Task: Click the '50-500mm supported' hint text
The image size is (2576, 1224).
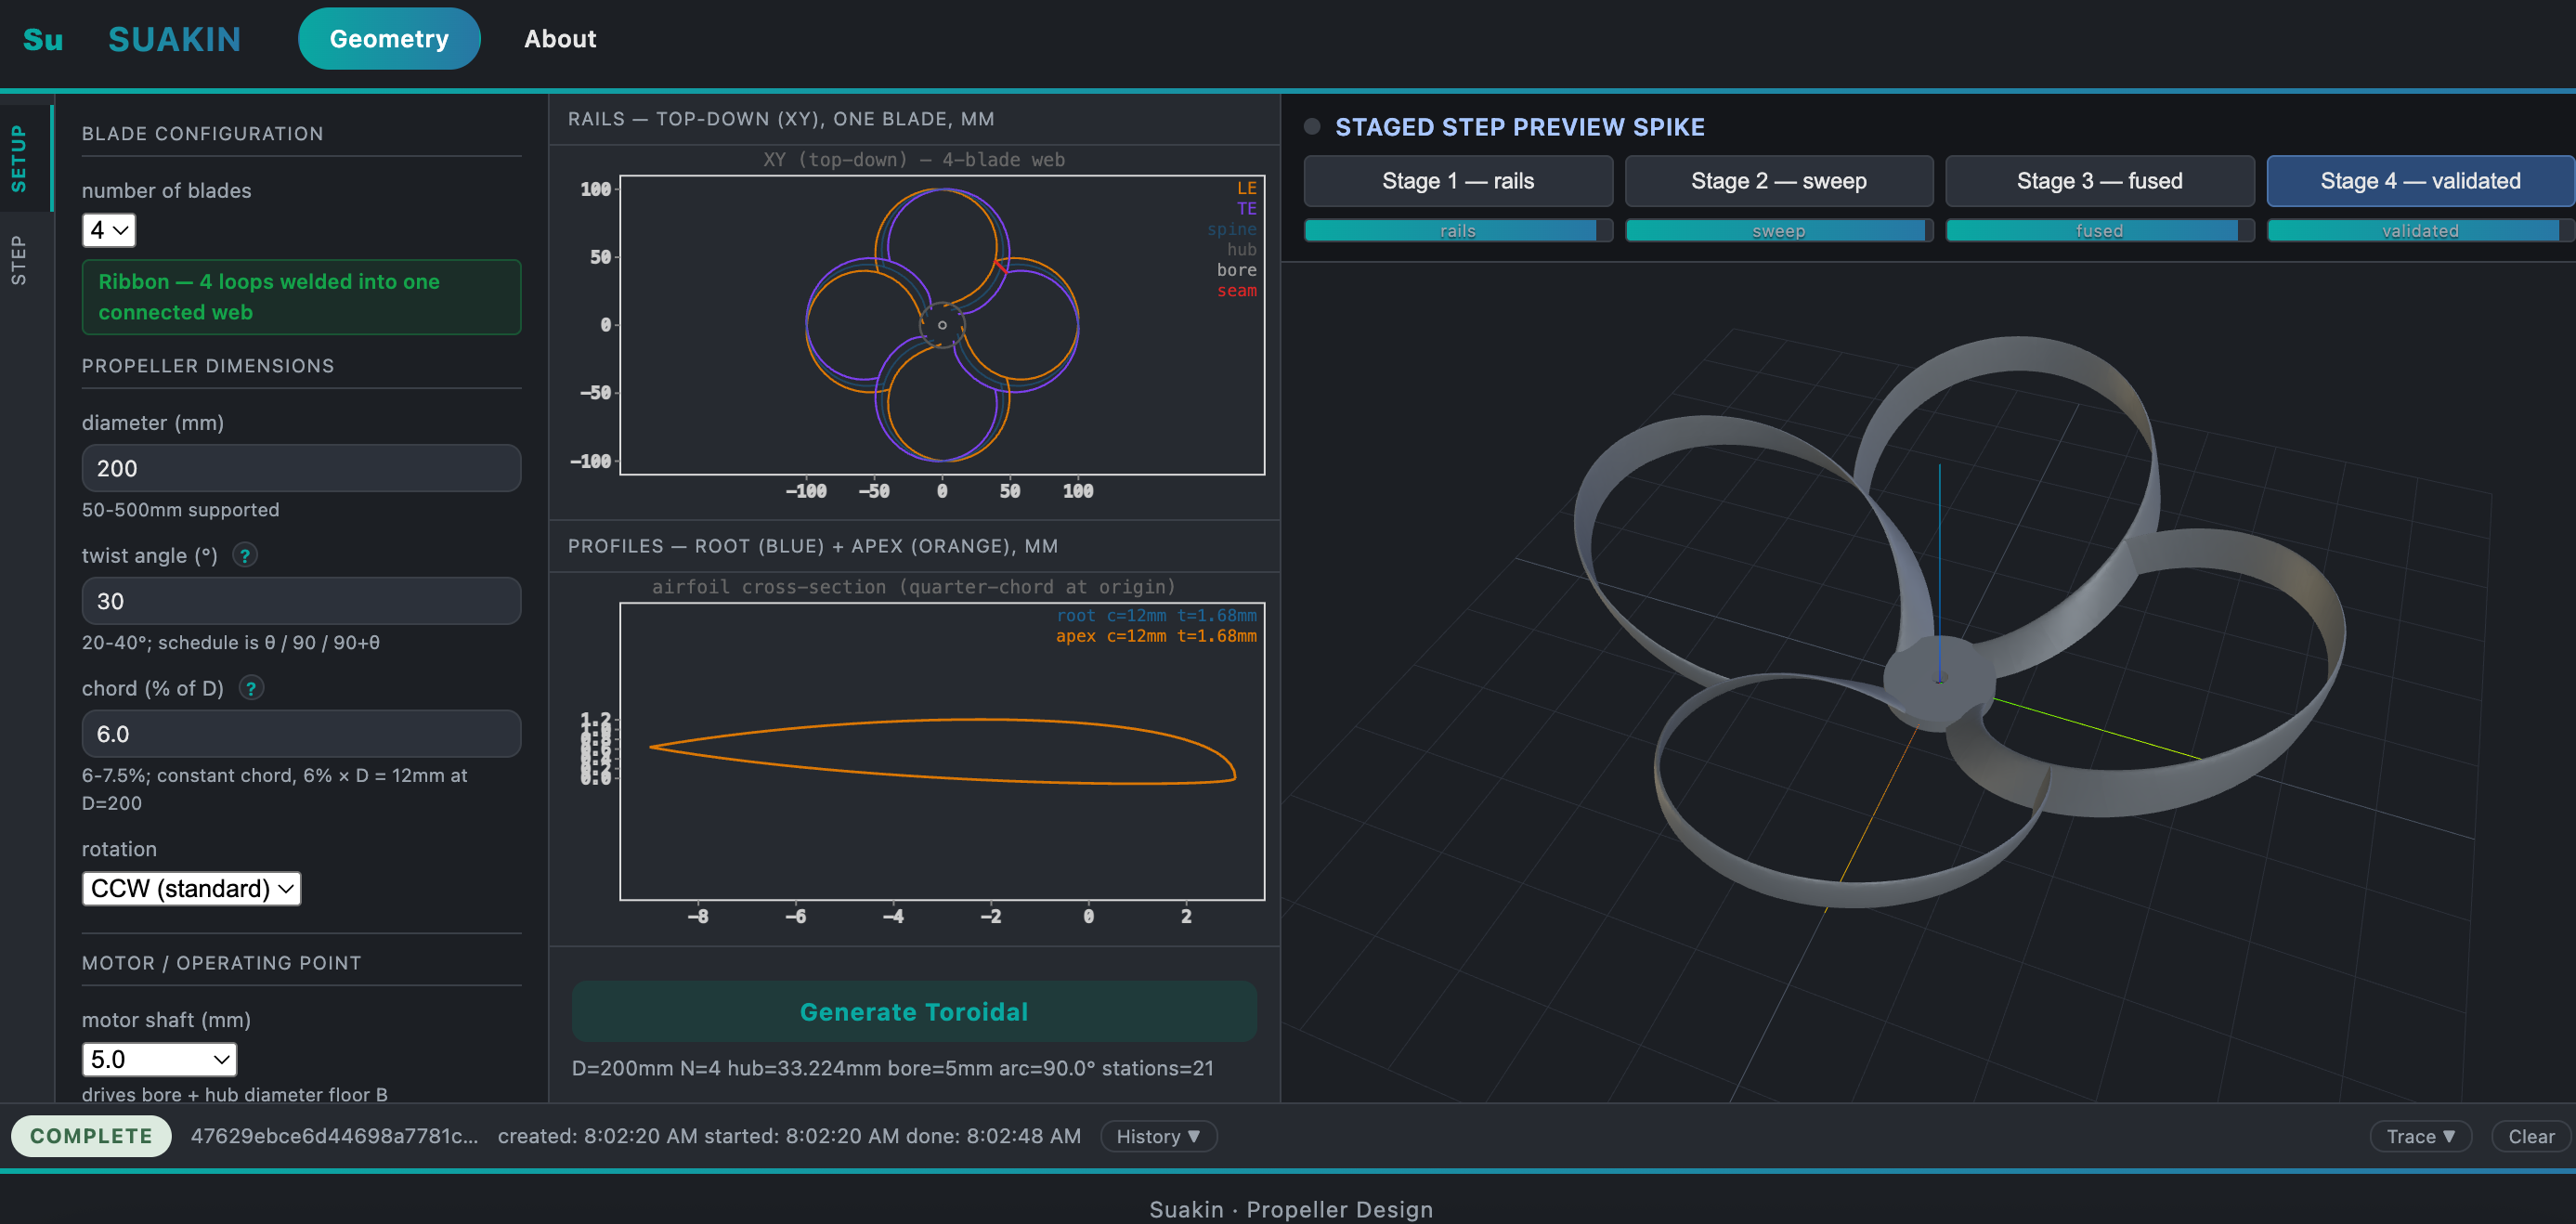Action: click(x=180, y=510)
